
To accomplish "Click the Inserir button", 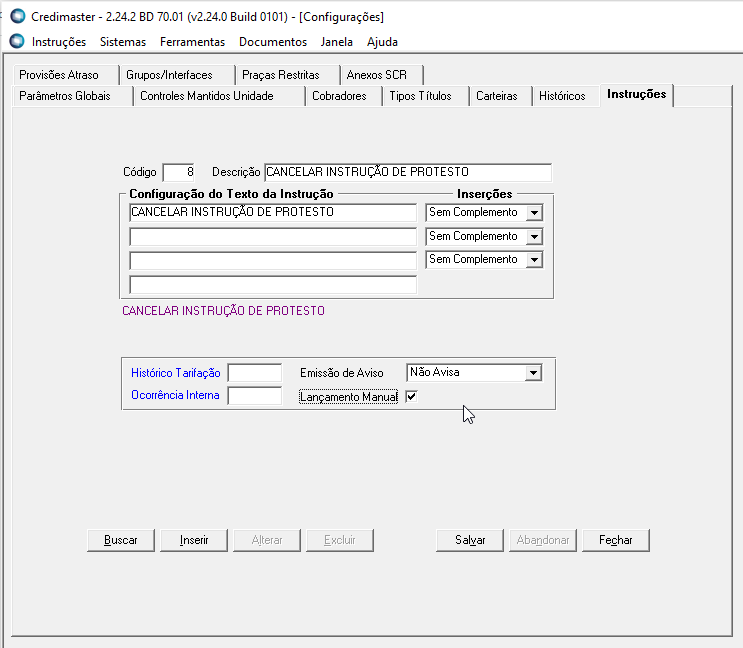I will [x=194, y=540].
